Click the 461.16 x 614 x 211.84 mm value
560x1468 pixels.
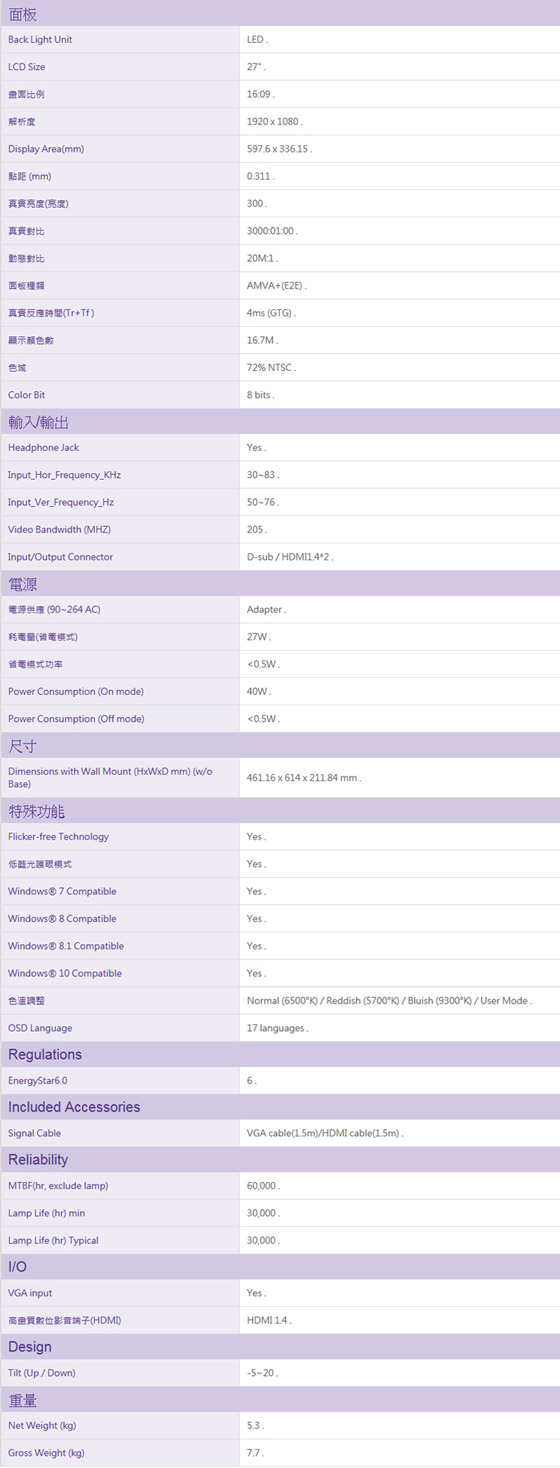click(302, 777)
